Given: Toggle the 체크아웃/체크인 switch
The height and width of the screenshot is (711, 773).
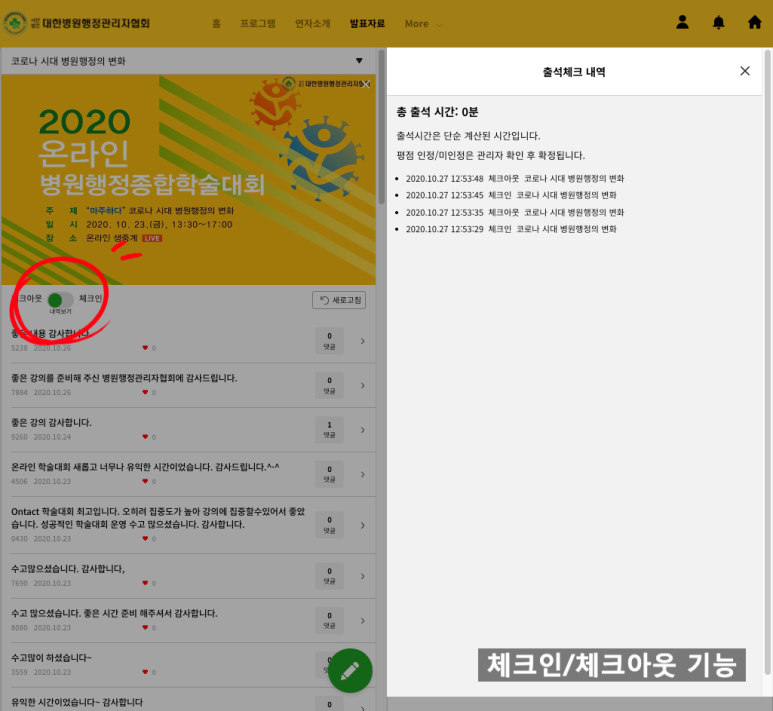Looking at the screenshot, I should (x=60, y=299).
